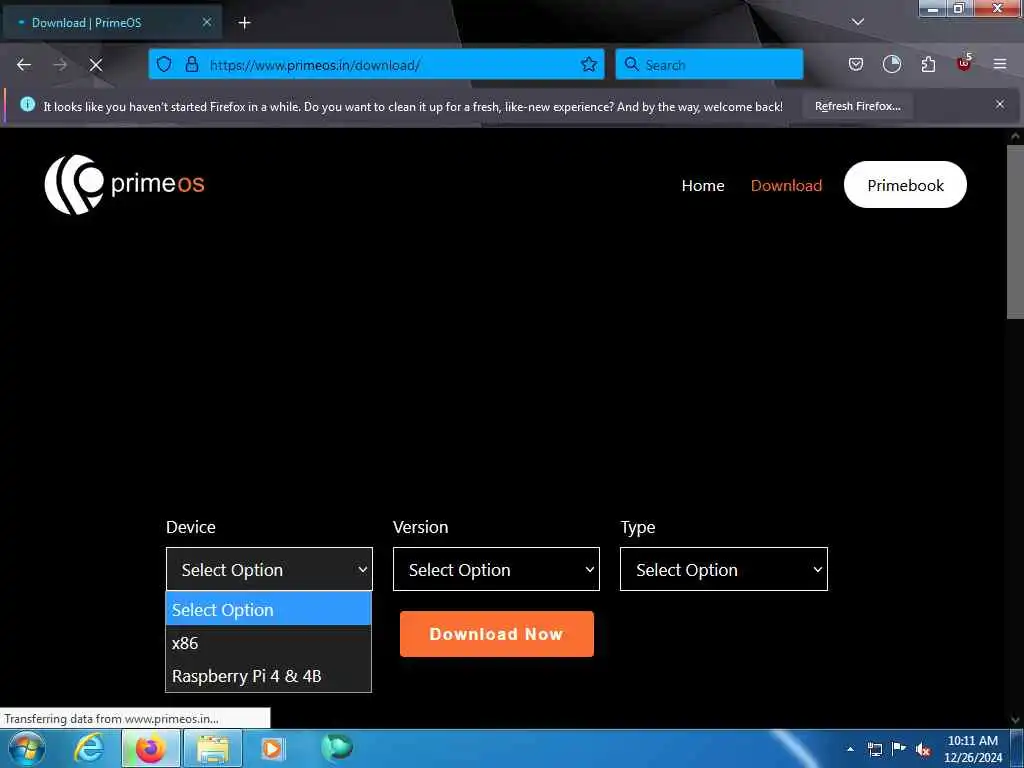Screen dimensions: 1024x768
Task: Open the Version dropdown
Action: [x=496, y=569]
